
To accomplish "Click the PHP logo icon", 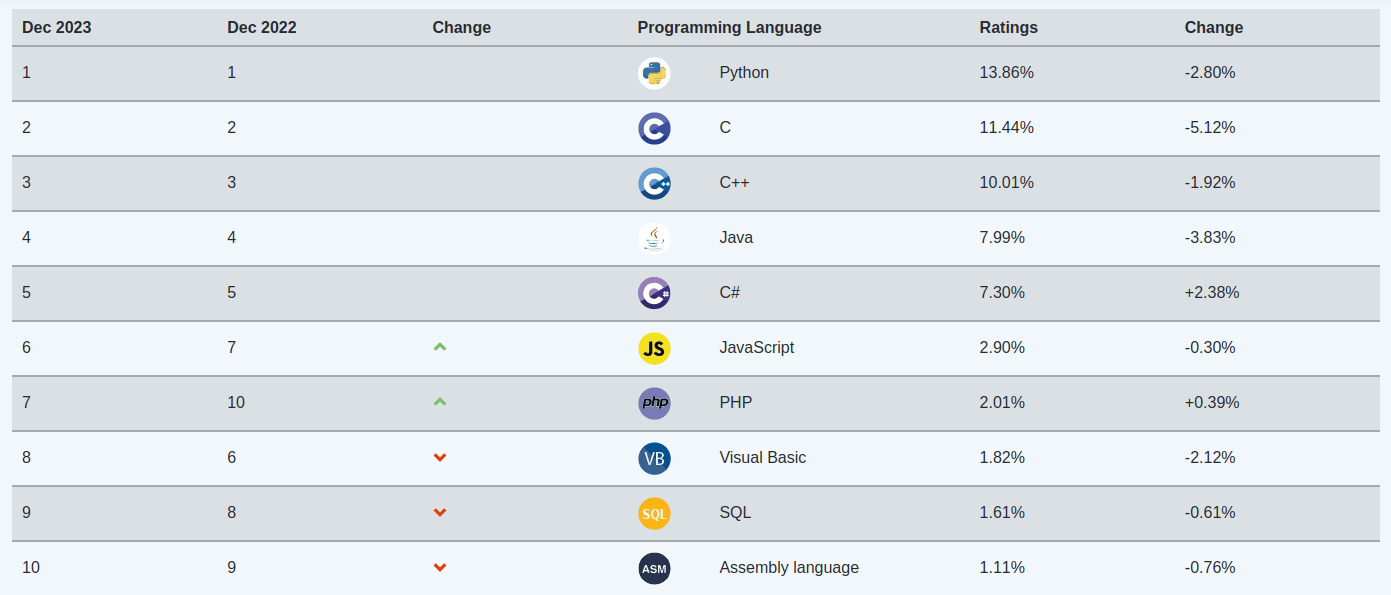I will point(654,403).
